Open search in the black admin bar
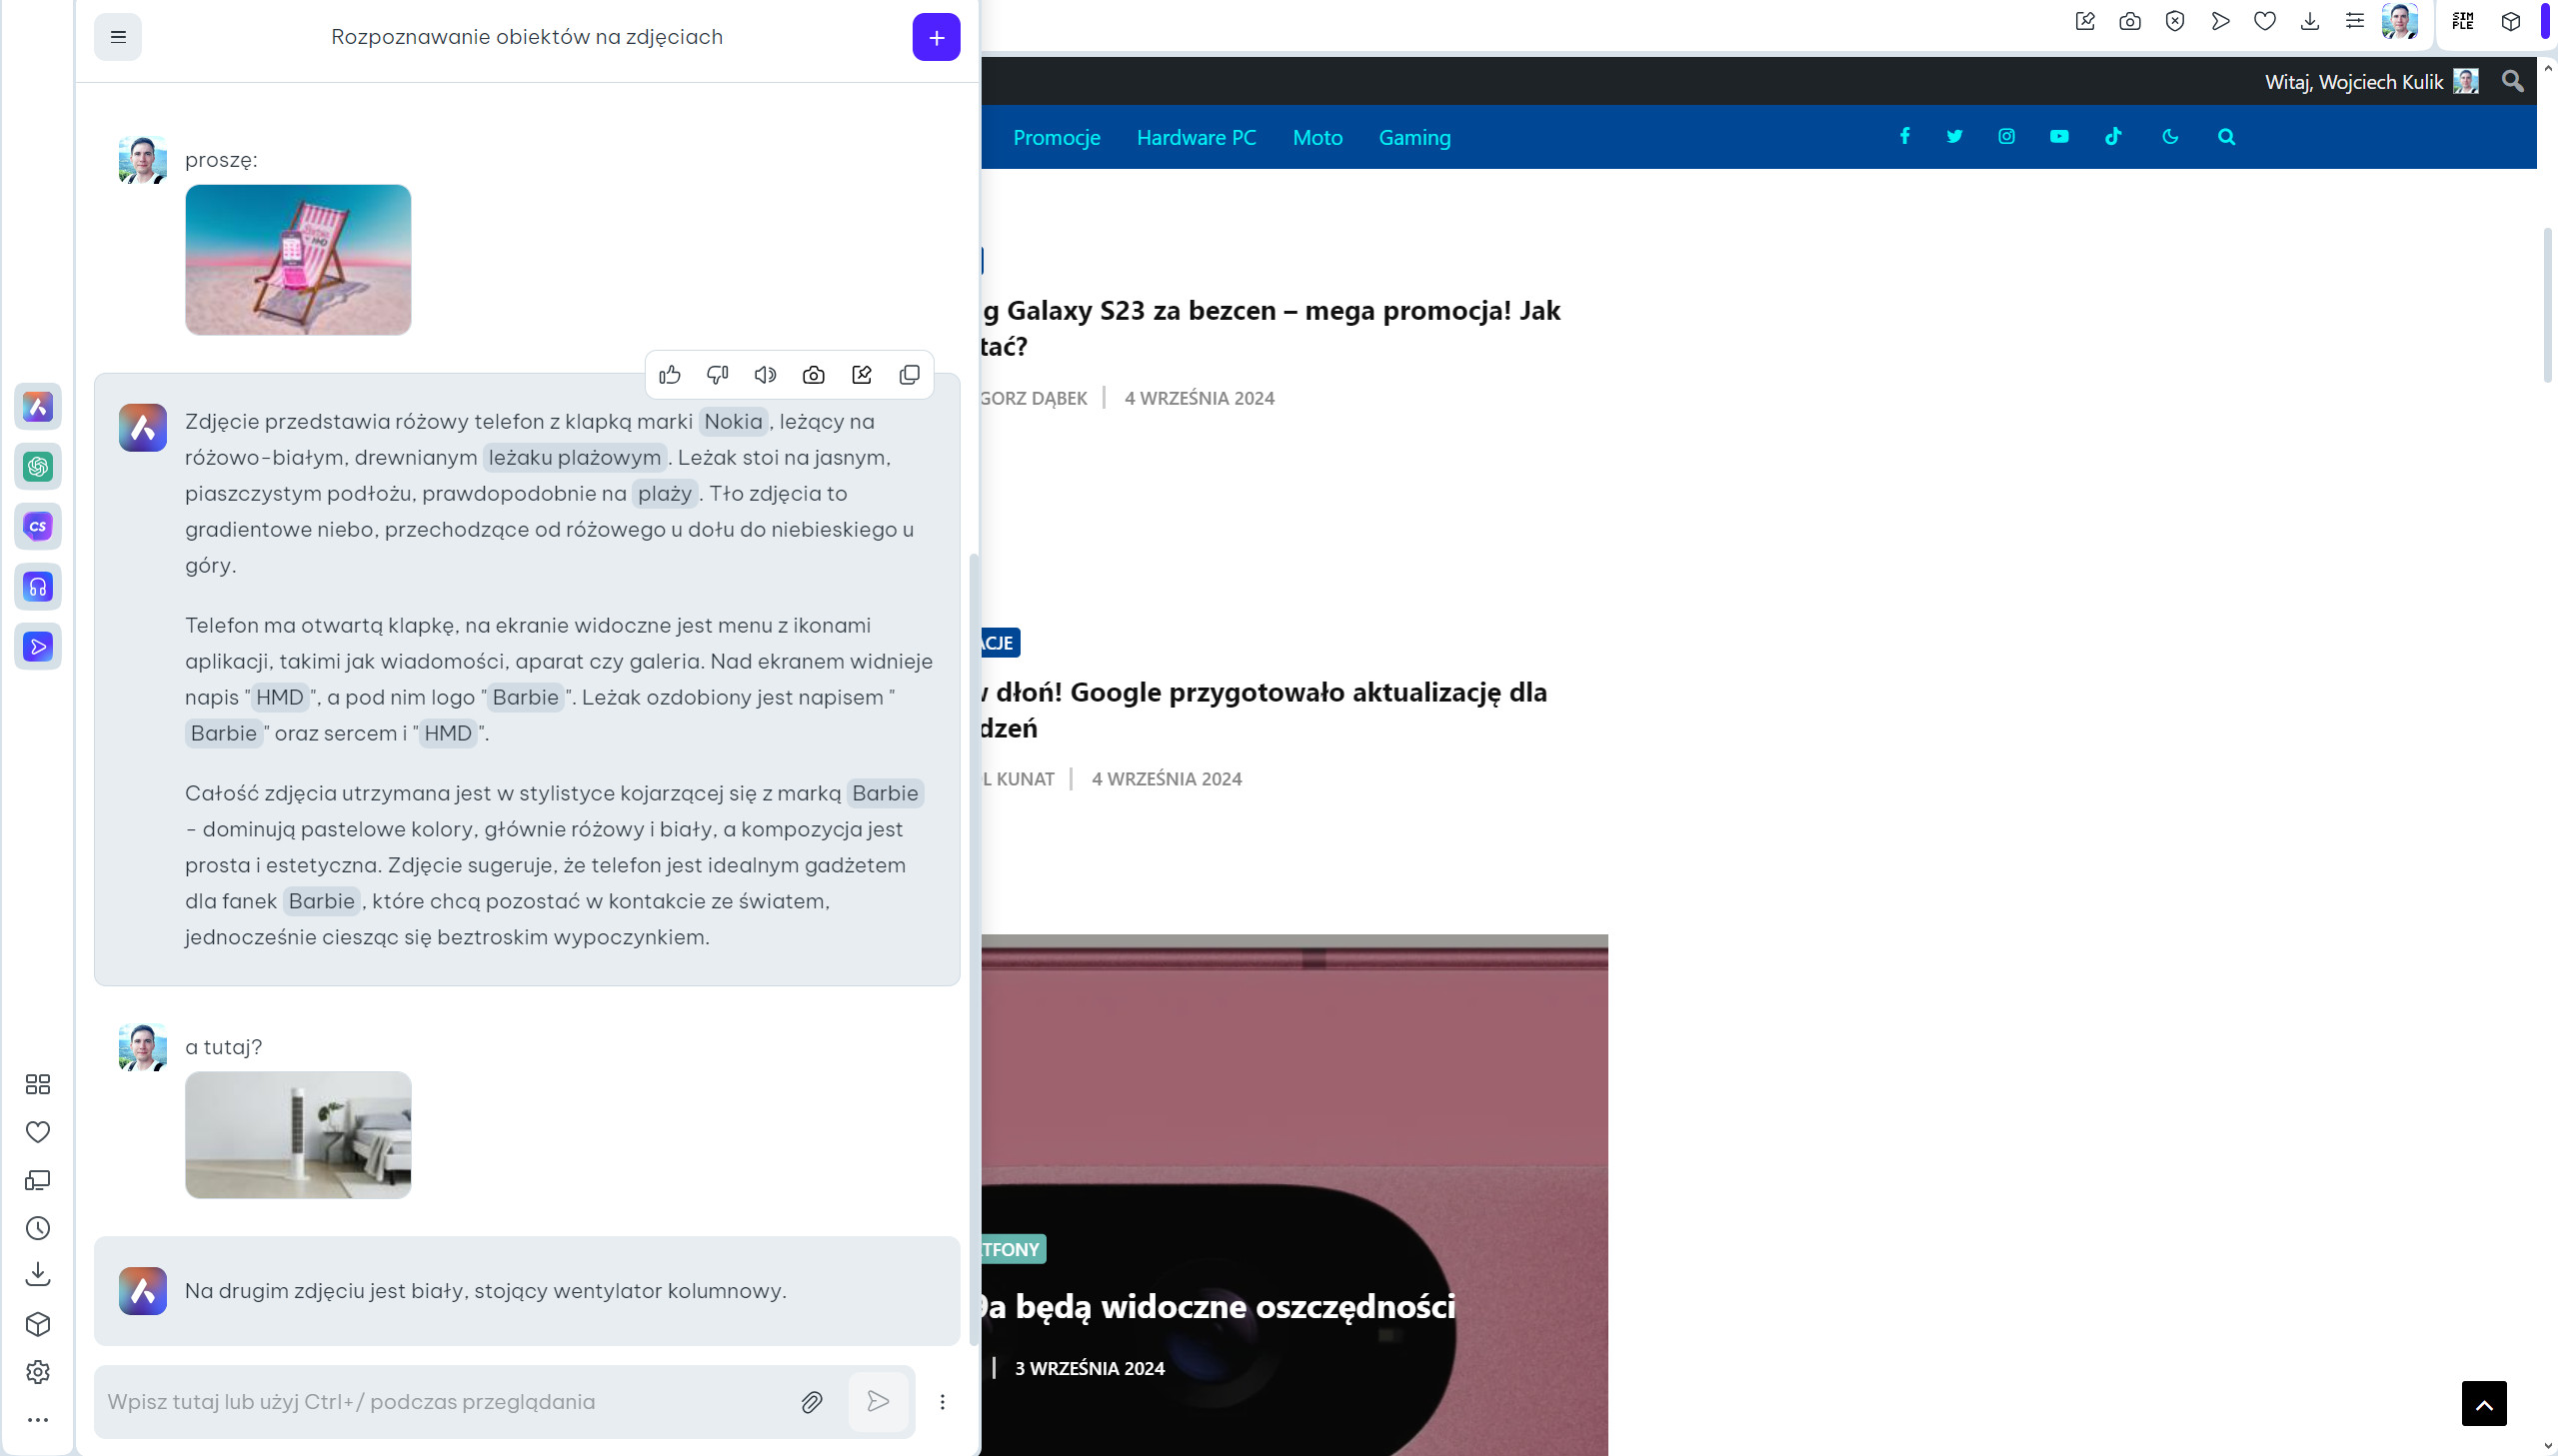 click(x=2512, y=81)
